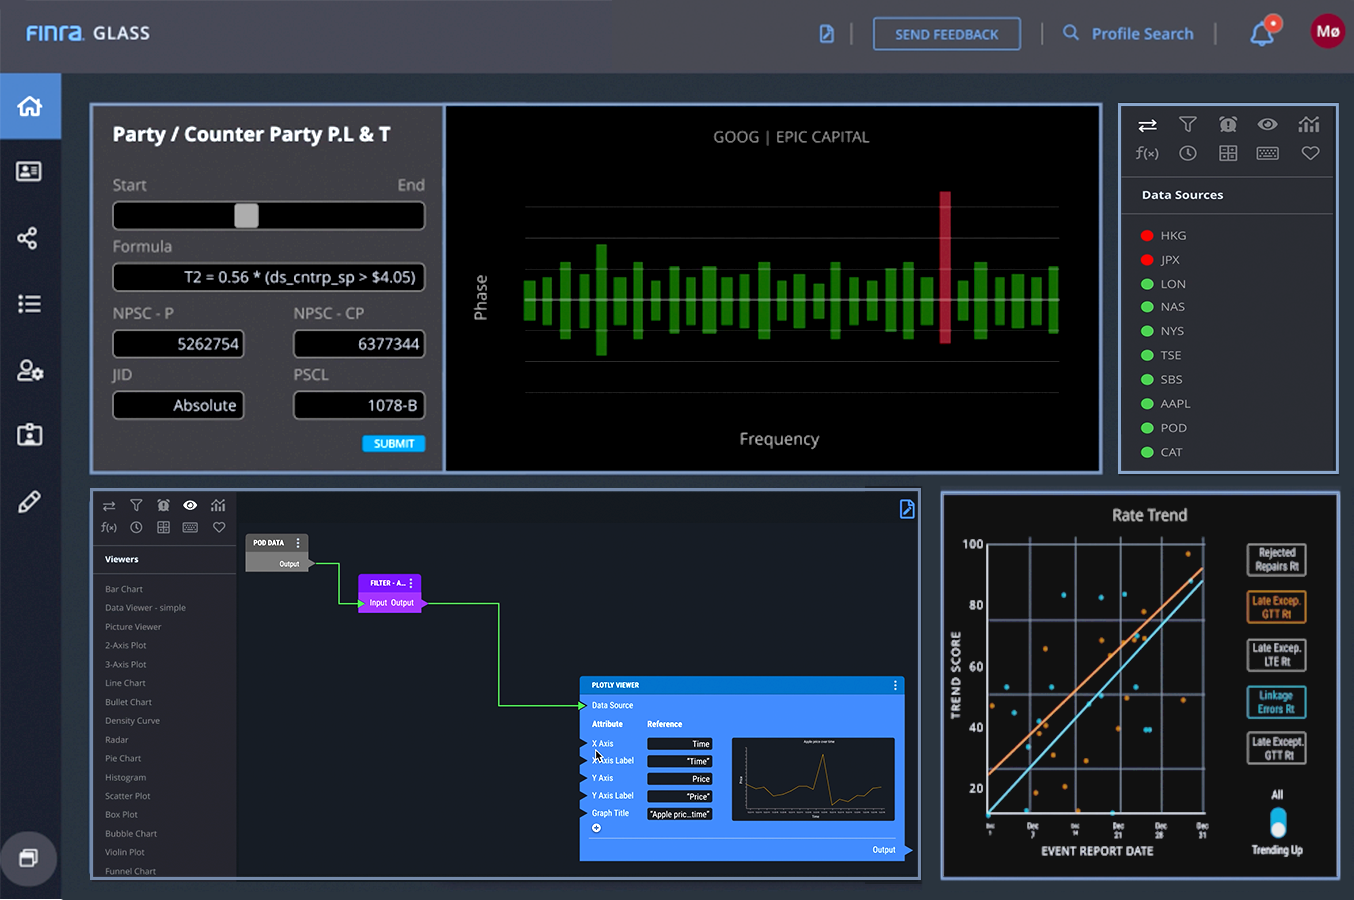Click the Start/End range slider handle
1354x900 pixels.
[246, 216]
